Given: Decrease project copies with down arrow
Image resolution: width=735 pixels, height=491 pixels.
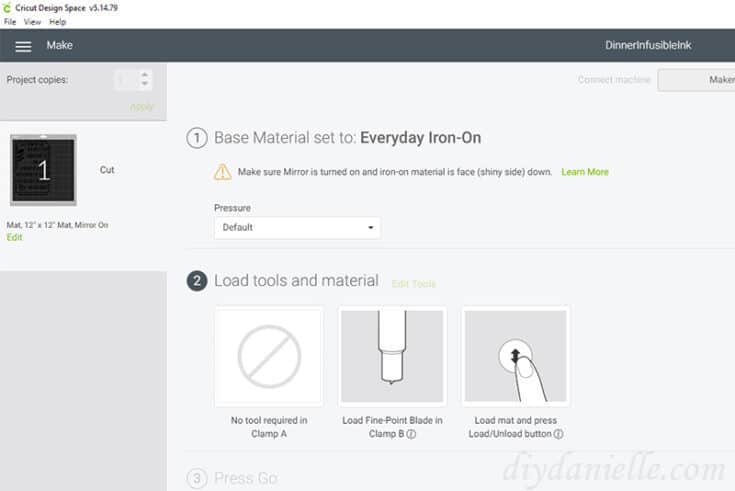Looking at the screenshot, I should pyautogui.click(x=145, y=85).
